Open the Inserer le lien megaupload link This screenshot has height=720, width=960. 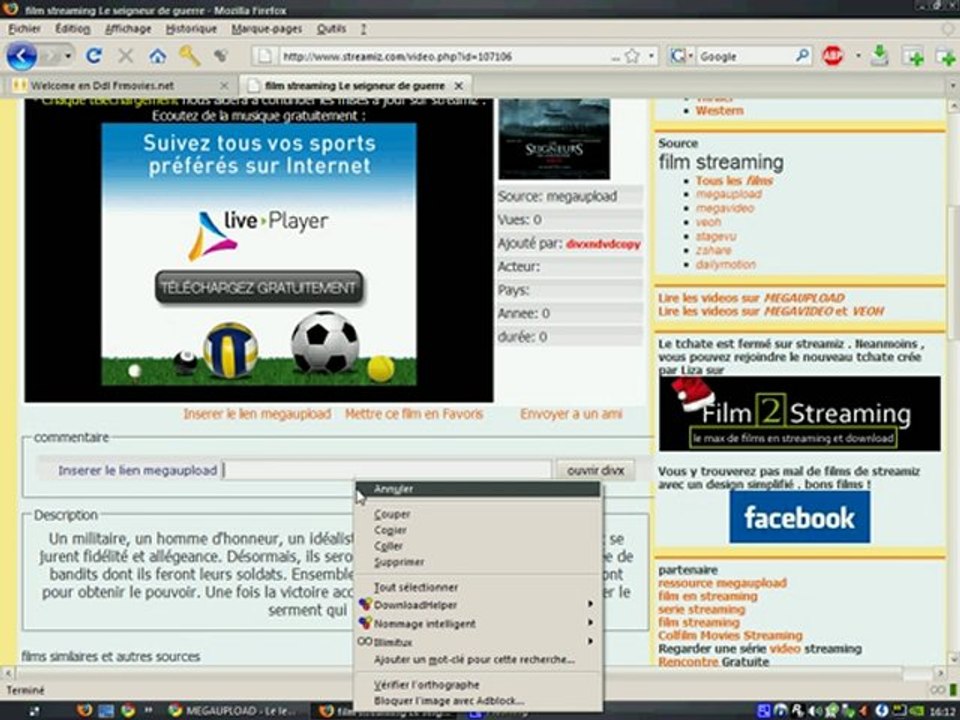point(257,414)
